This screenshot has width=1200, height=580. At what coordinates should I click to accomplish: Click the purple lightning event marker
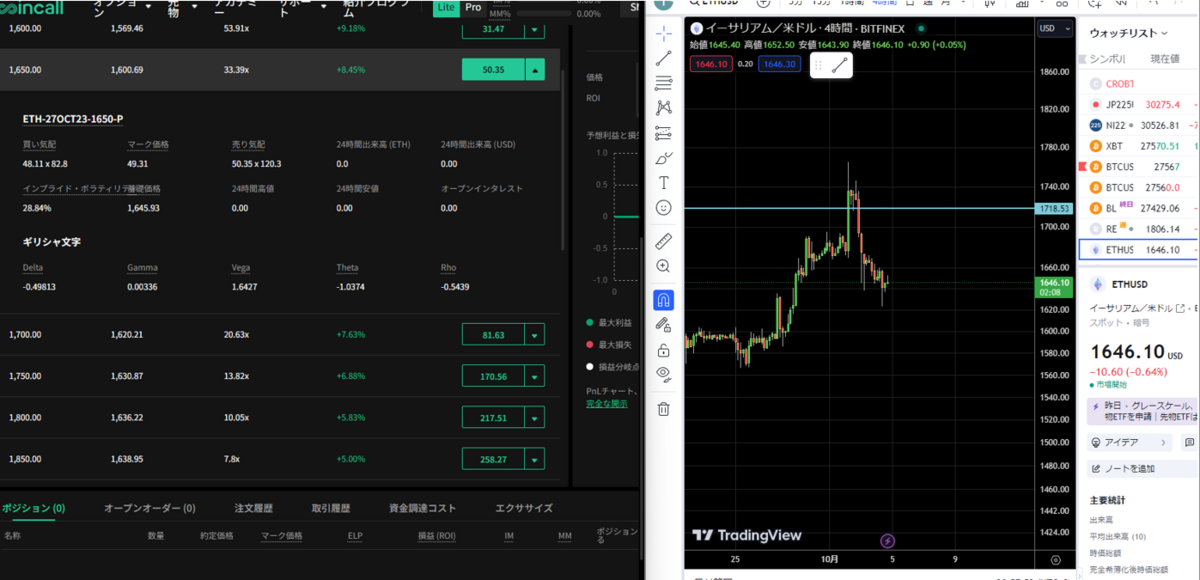pos(888,541)
